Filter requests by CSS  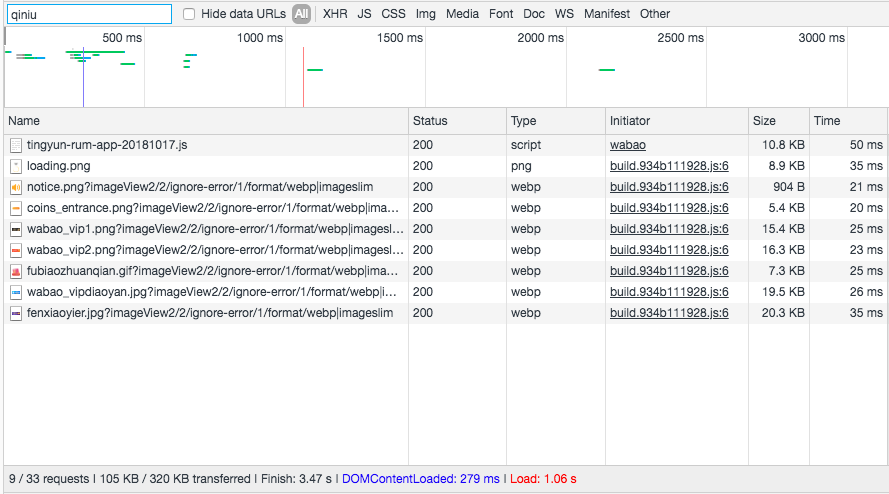click(393, 14)
